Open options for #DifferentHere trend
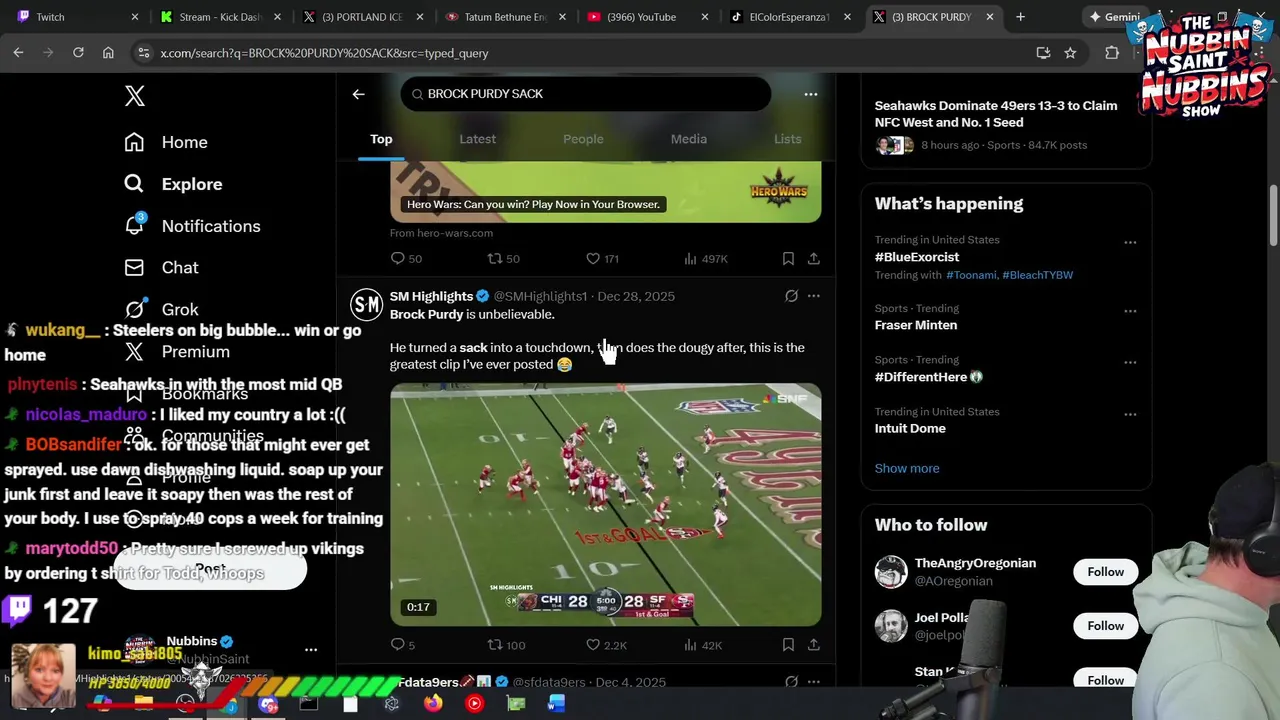The height and width of the screenshot is (720, 1280). 1130,362
